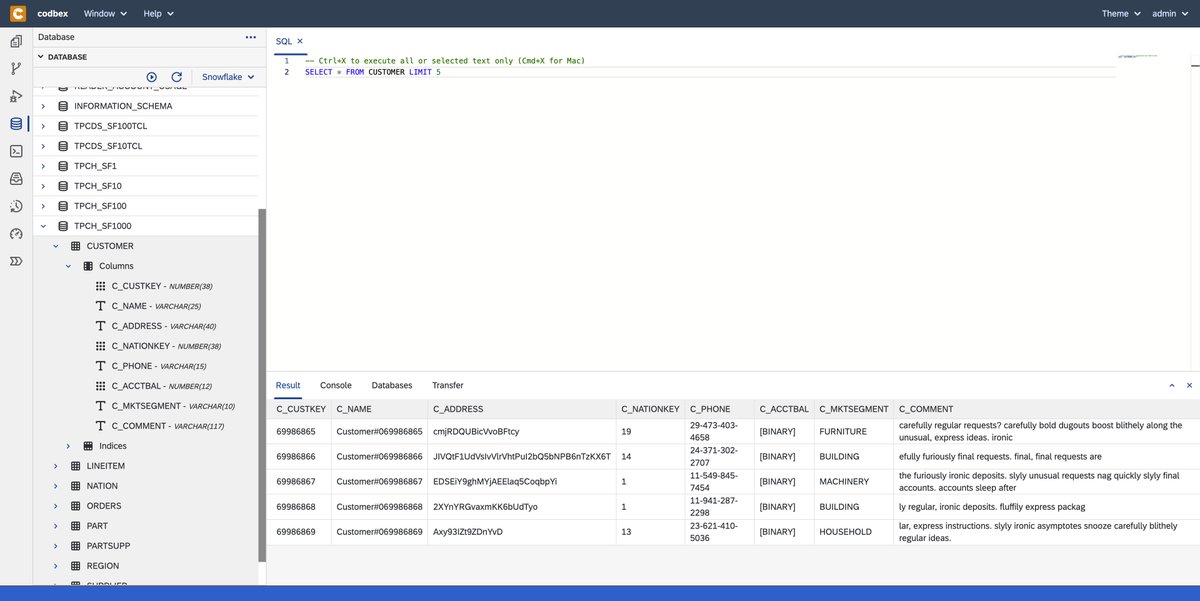Click the database tree vertical scrollbar
The width and height of the screenshot is (1200, 601).
tap(262, 385)
